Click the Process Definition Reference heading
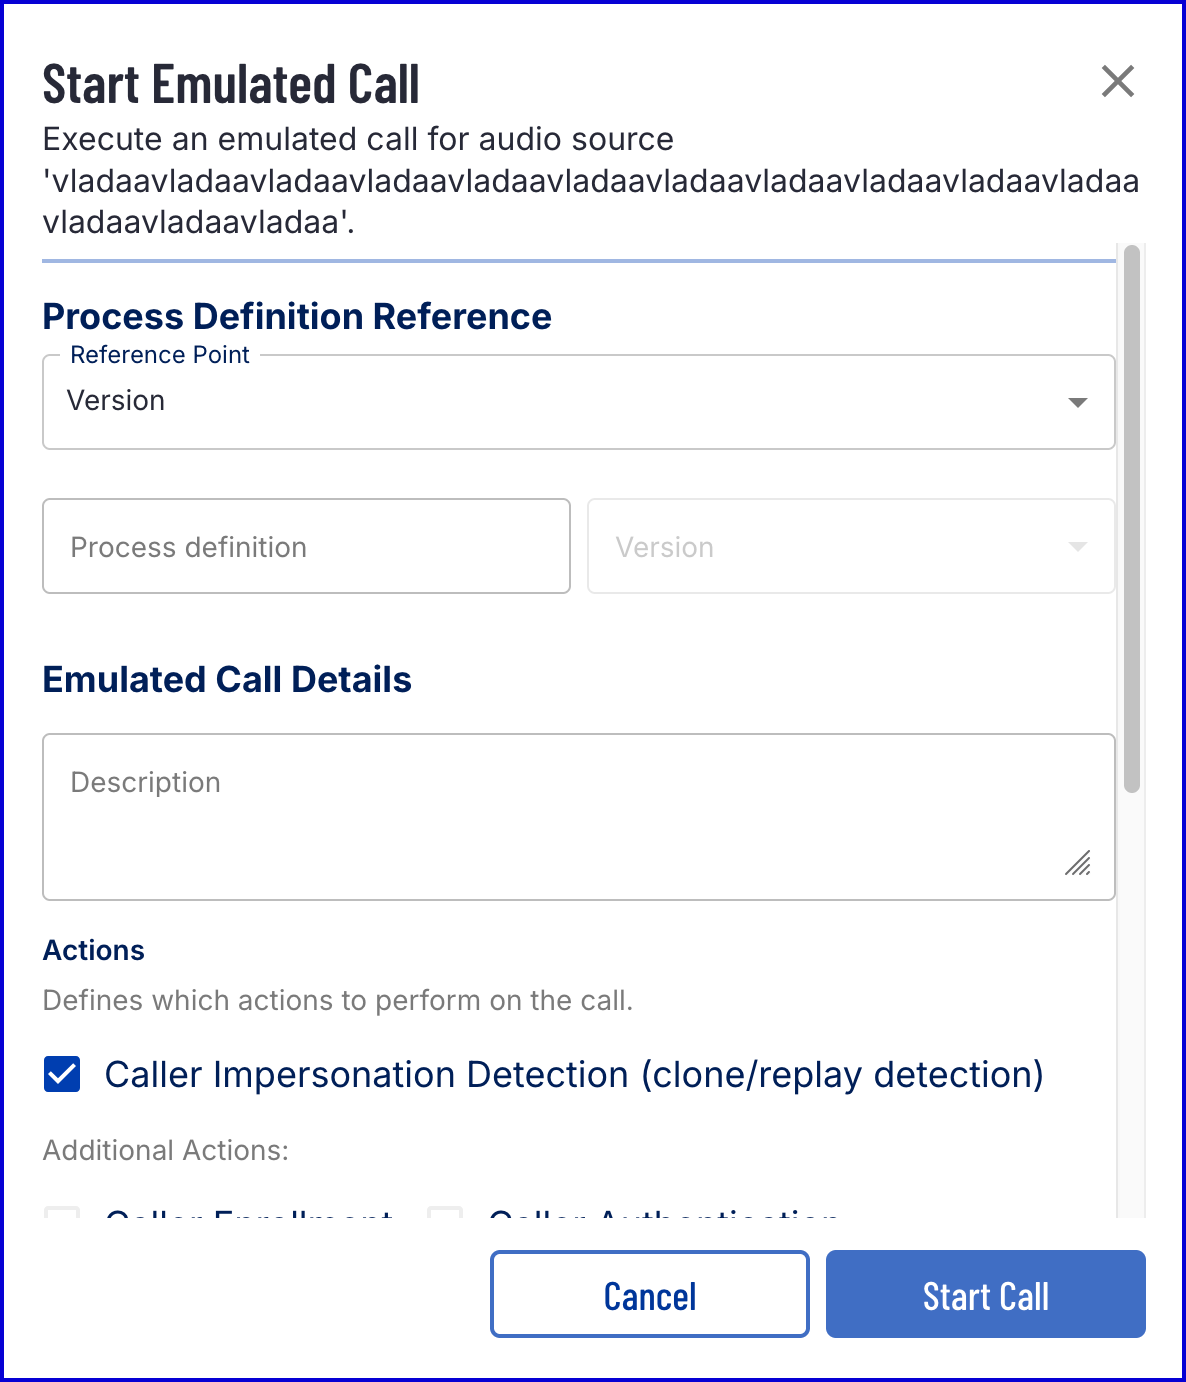This screenshot has width=1186, height=1382. (297, 316)
